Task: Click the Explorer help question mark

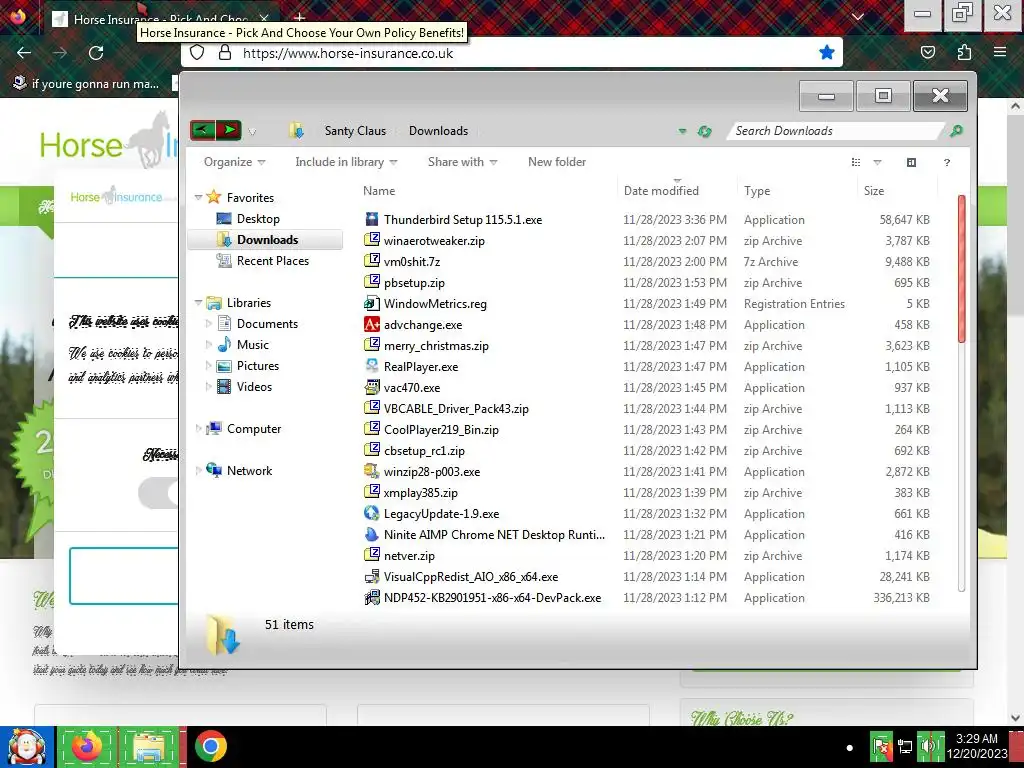Action: [x=947, y=163]
